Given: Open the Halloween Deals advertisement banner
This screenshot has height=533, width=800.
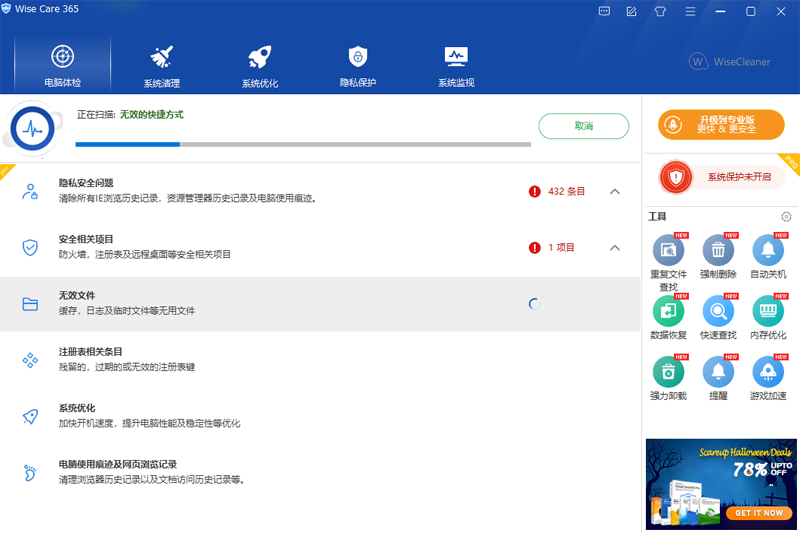Looking at the screenshot, I should click(720, 483).
